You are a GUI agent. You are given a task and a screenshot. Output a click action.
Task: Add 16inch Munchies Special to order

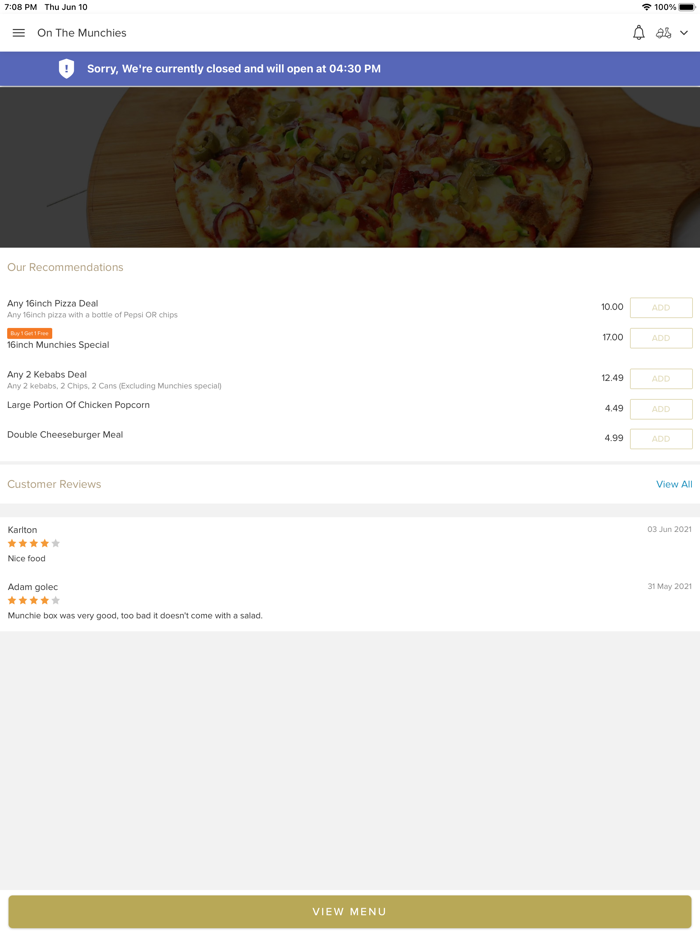661,338
